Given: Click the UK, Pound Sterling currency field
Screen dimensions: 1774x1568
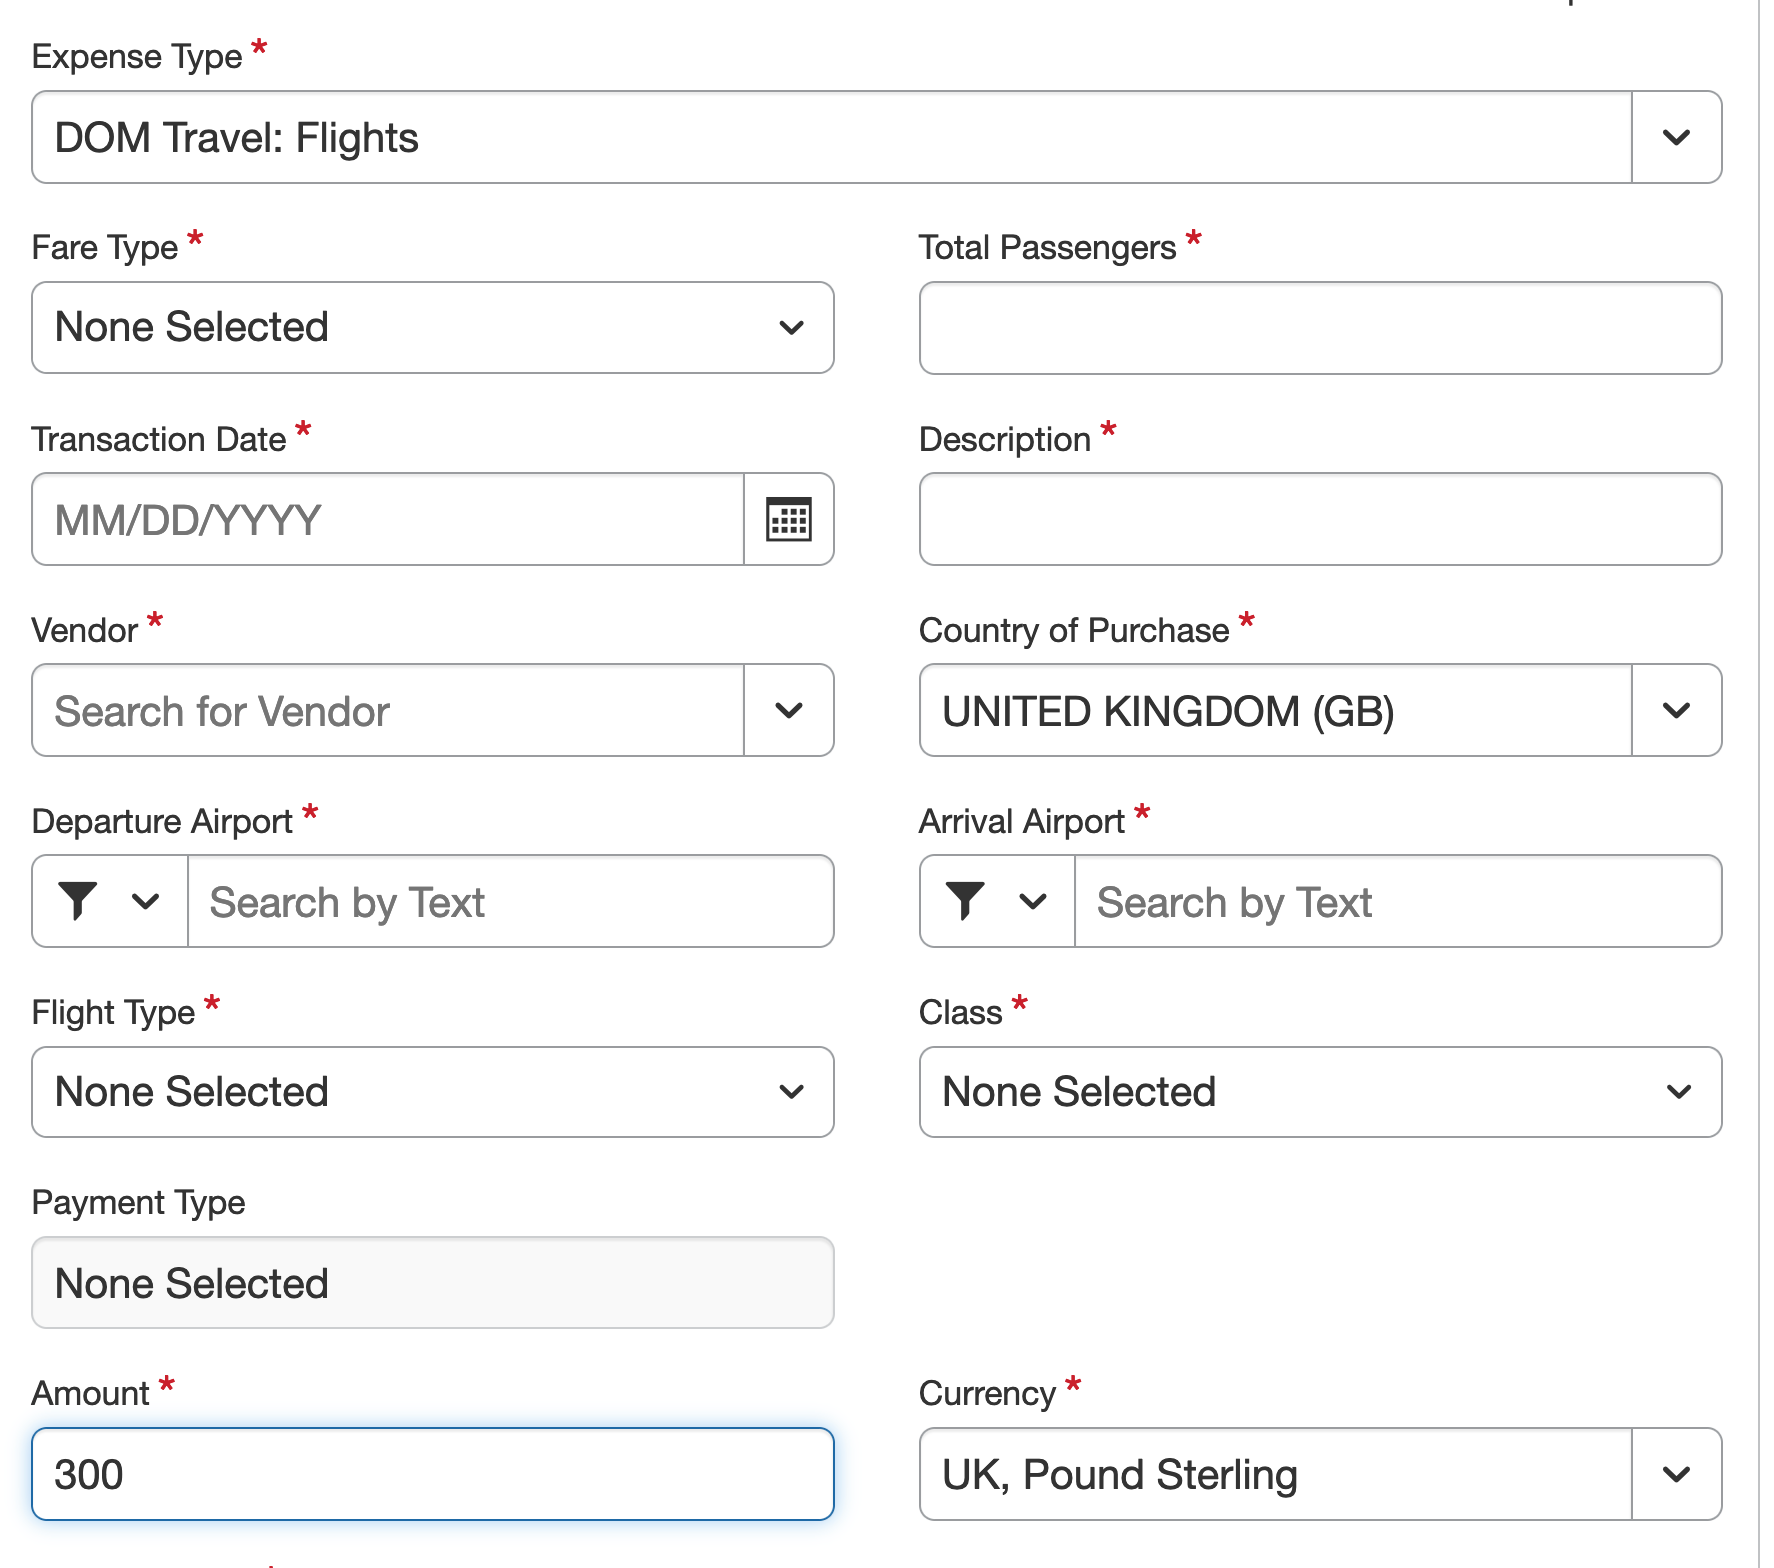Looking at the screenshot, I should pos(1275,1475).
